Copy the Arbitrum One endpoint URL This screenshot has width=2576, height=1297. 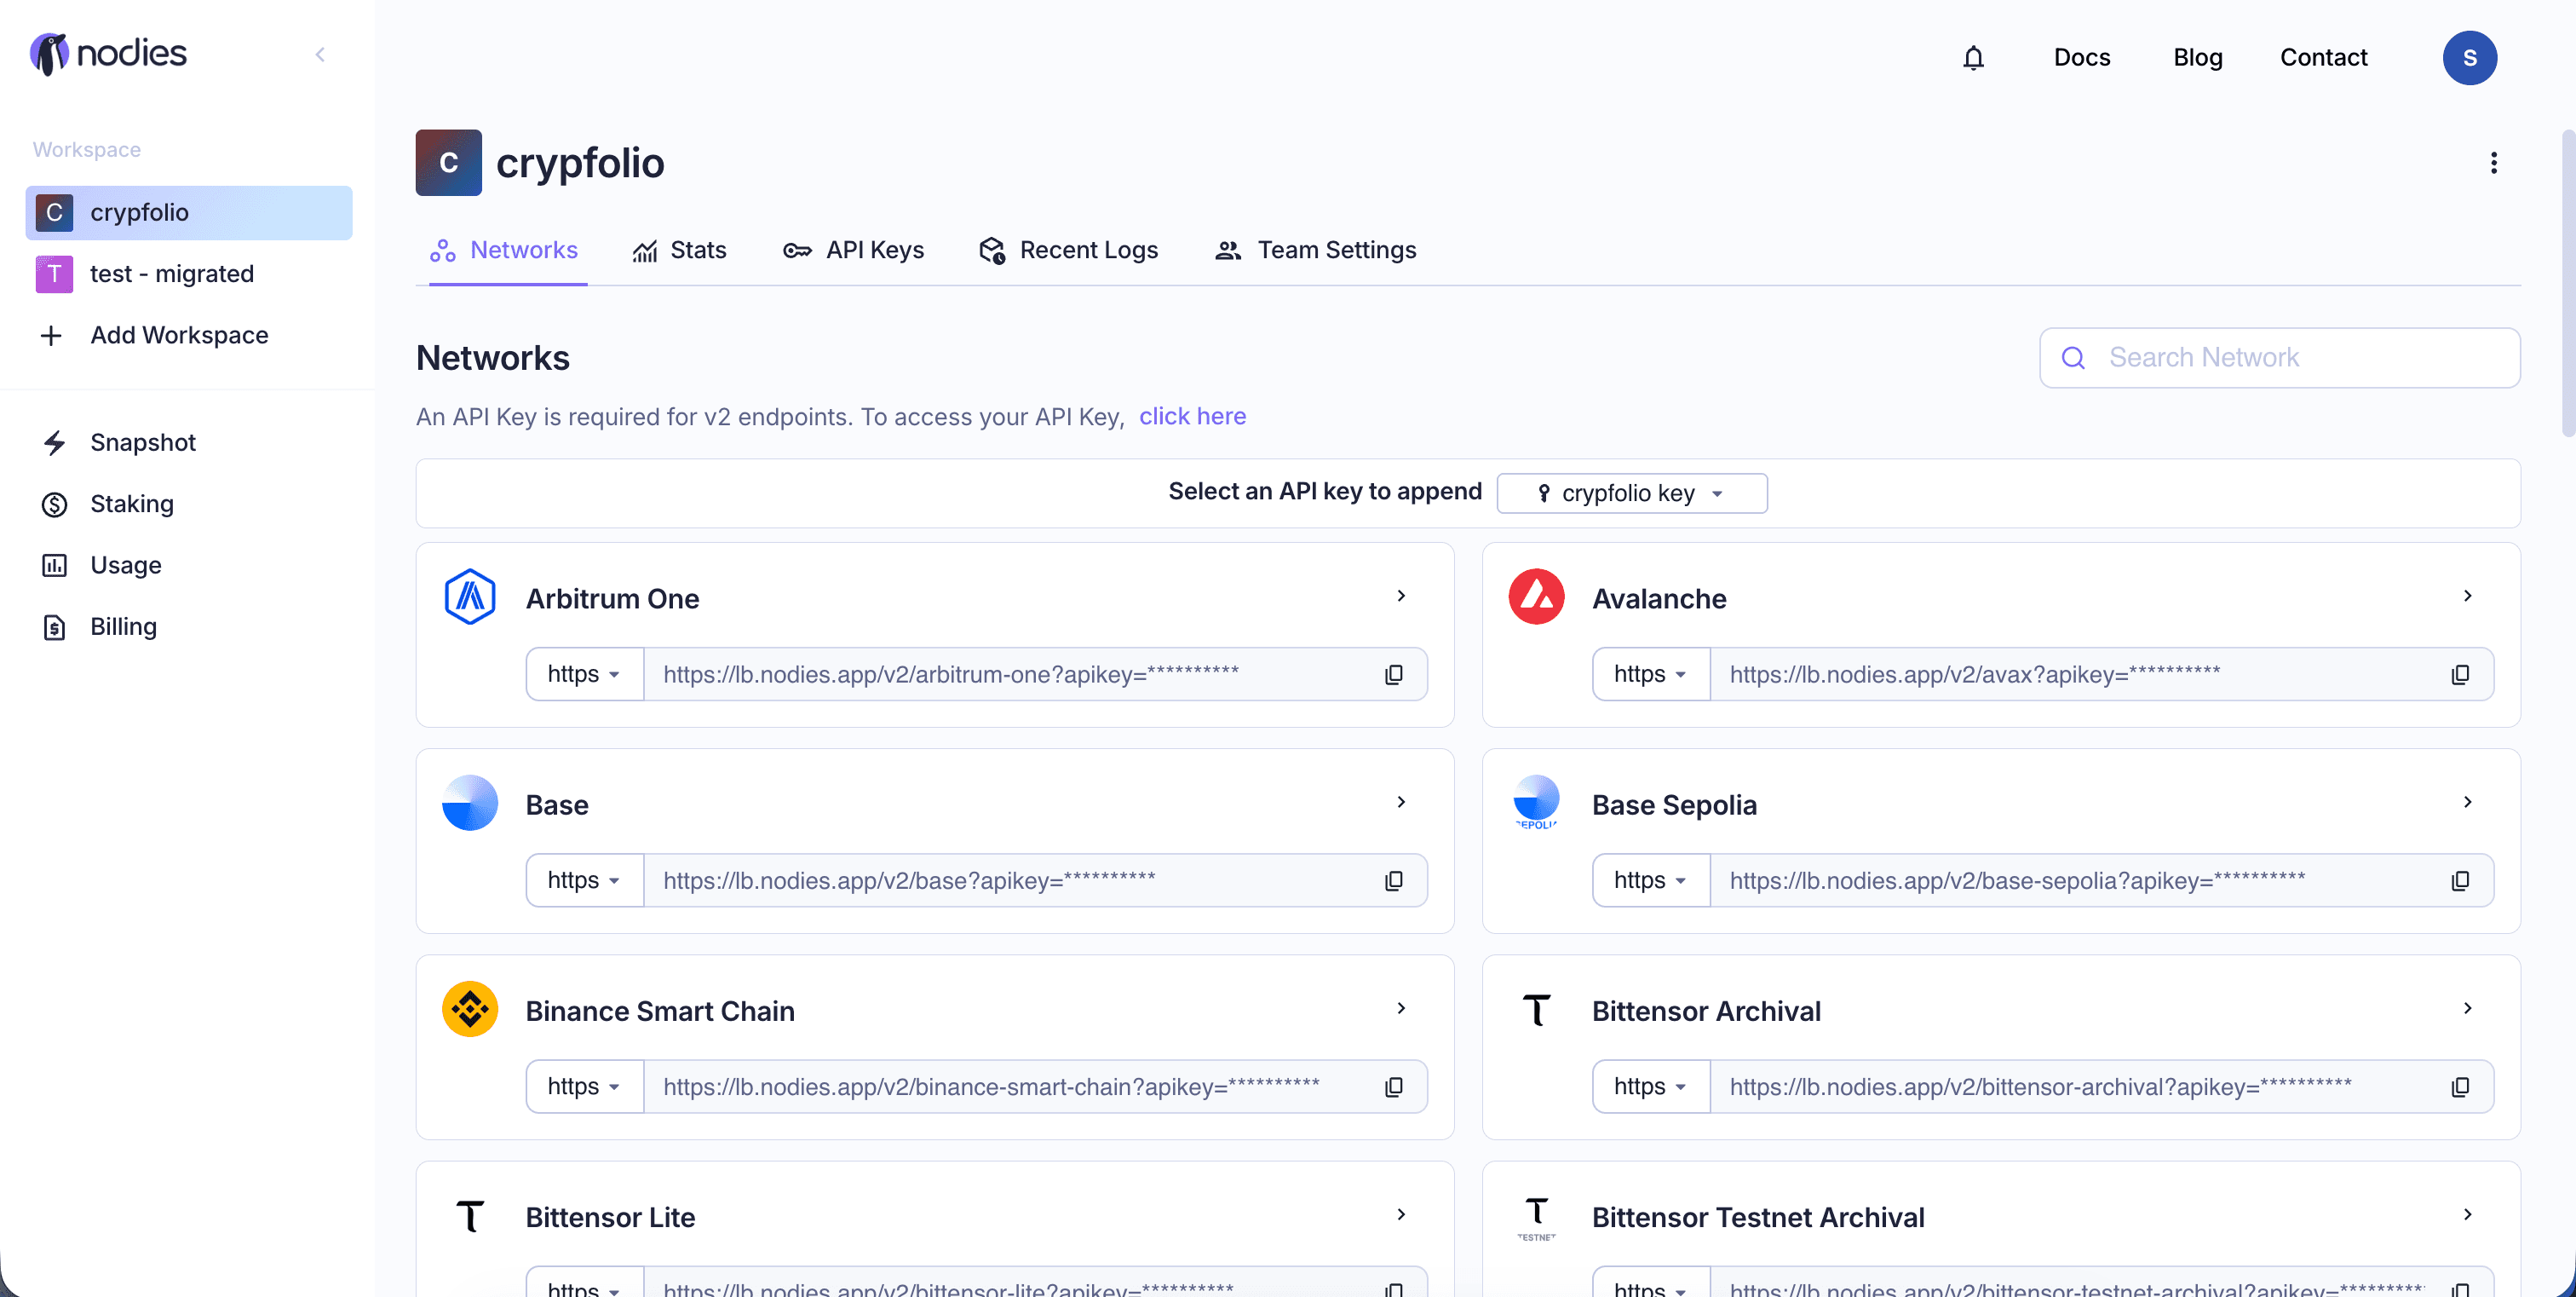click(1393, 675)
